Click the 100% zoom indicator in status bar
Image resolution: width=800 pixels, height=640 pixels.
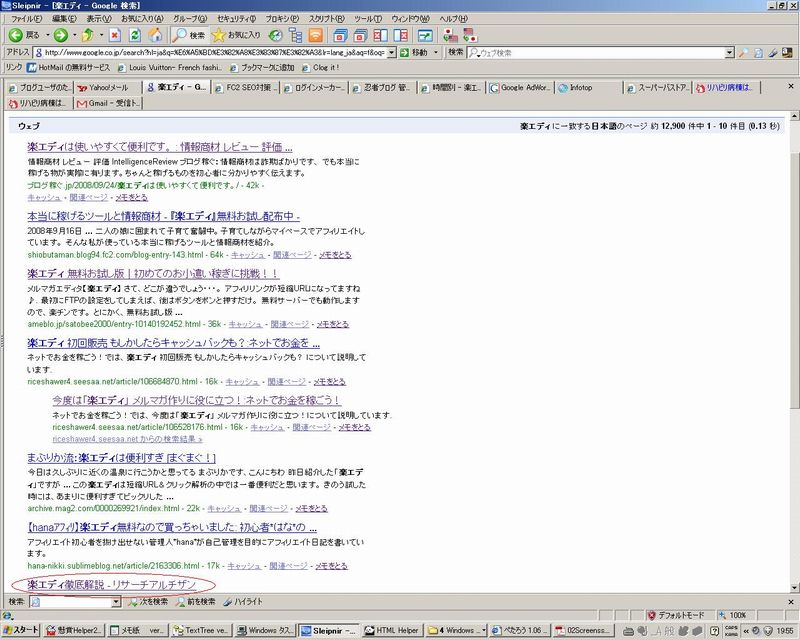(733, 615)
